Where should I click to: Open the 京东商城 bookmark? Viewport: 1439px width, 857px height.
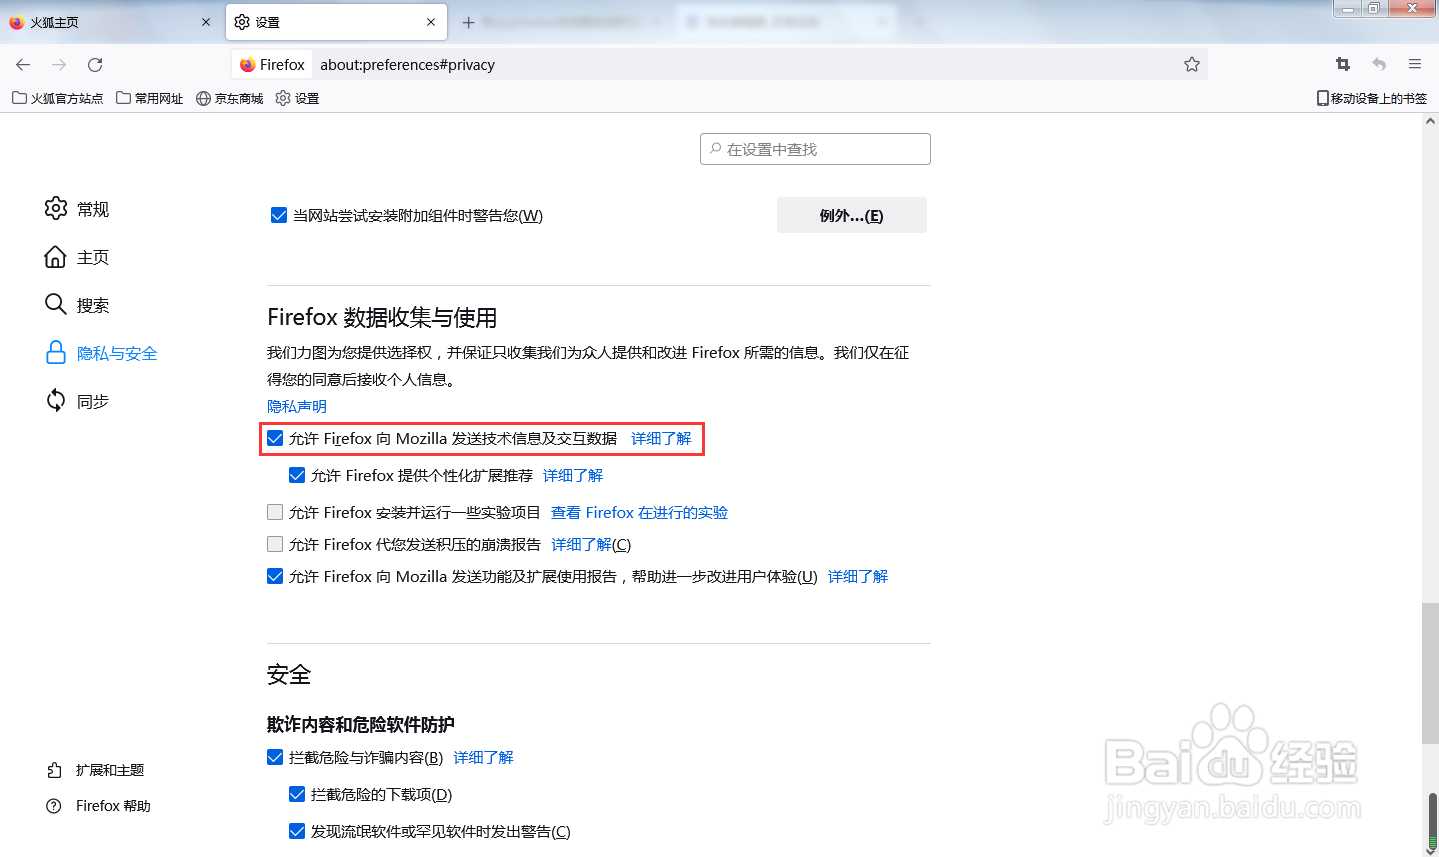pos(230,98)
